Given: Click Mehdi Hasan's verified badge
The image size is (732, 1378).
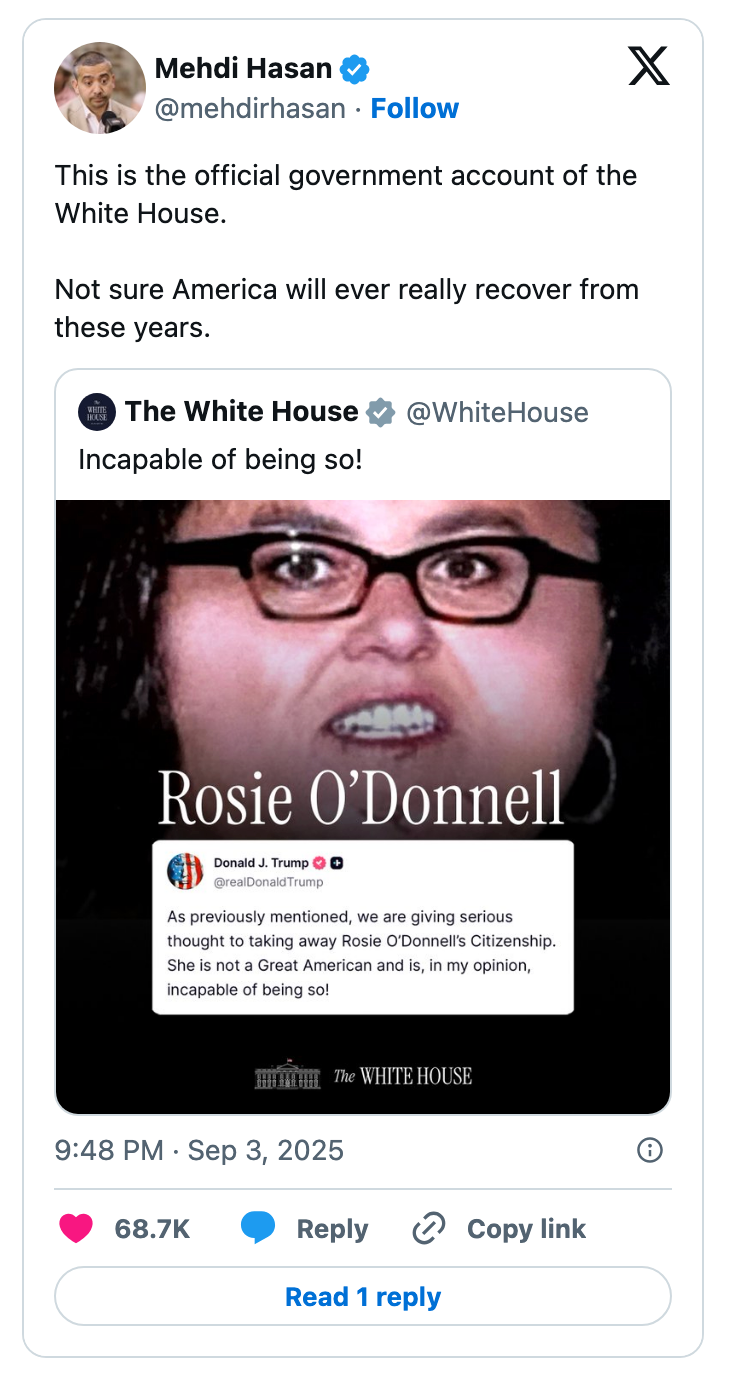Looking at the screenshot, I should click(352, 68).
